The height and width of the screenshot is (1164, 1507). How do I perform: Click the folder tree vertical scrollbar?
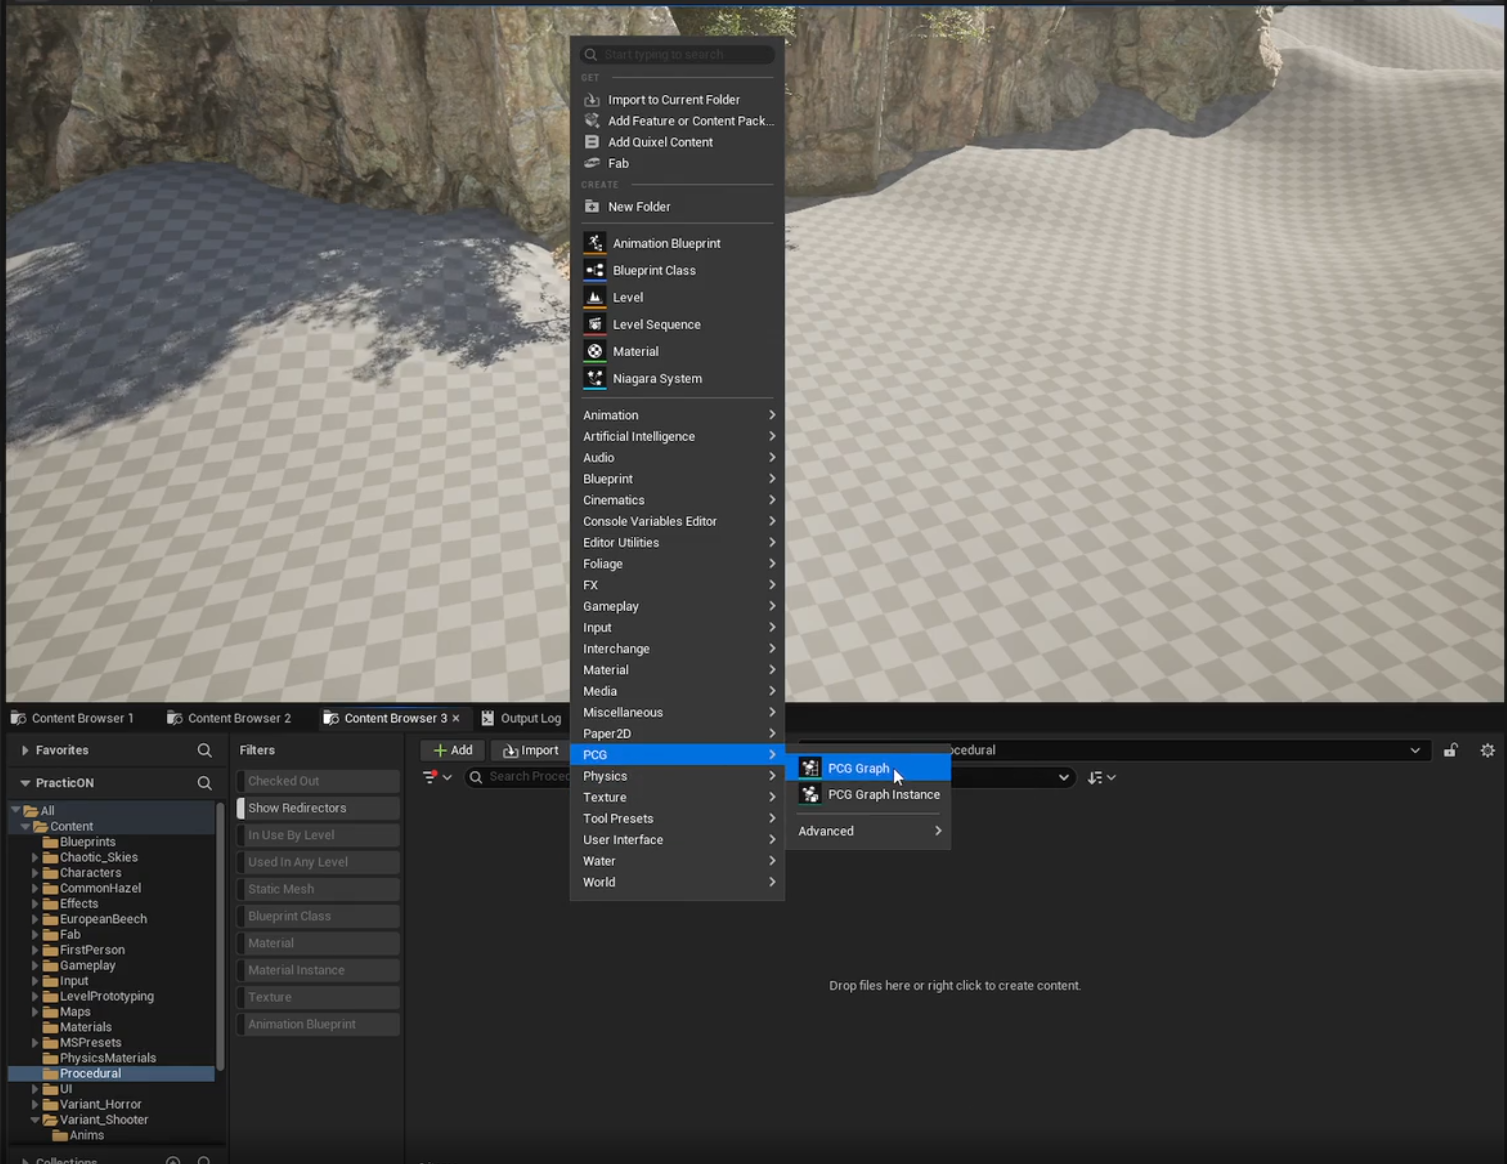[220, 935]
